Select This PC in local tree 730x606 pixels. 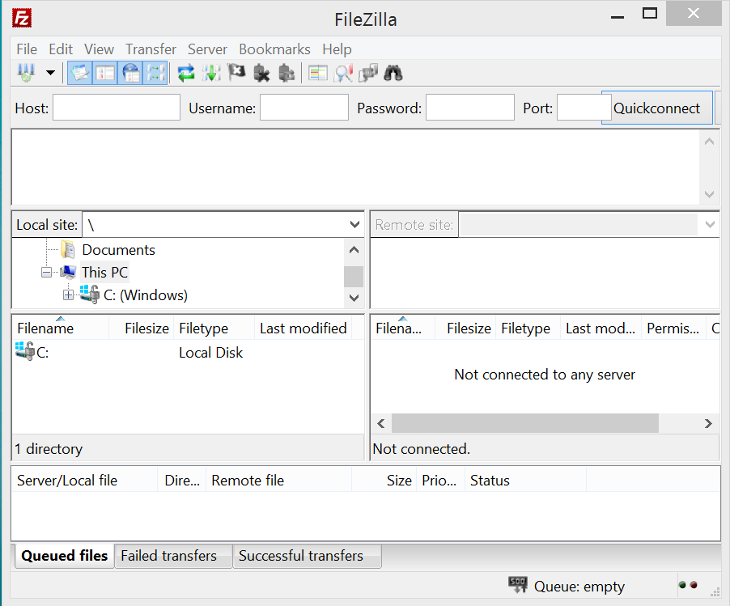coord(105,272)
